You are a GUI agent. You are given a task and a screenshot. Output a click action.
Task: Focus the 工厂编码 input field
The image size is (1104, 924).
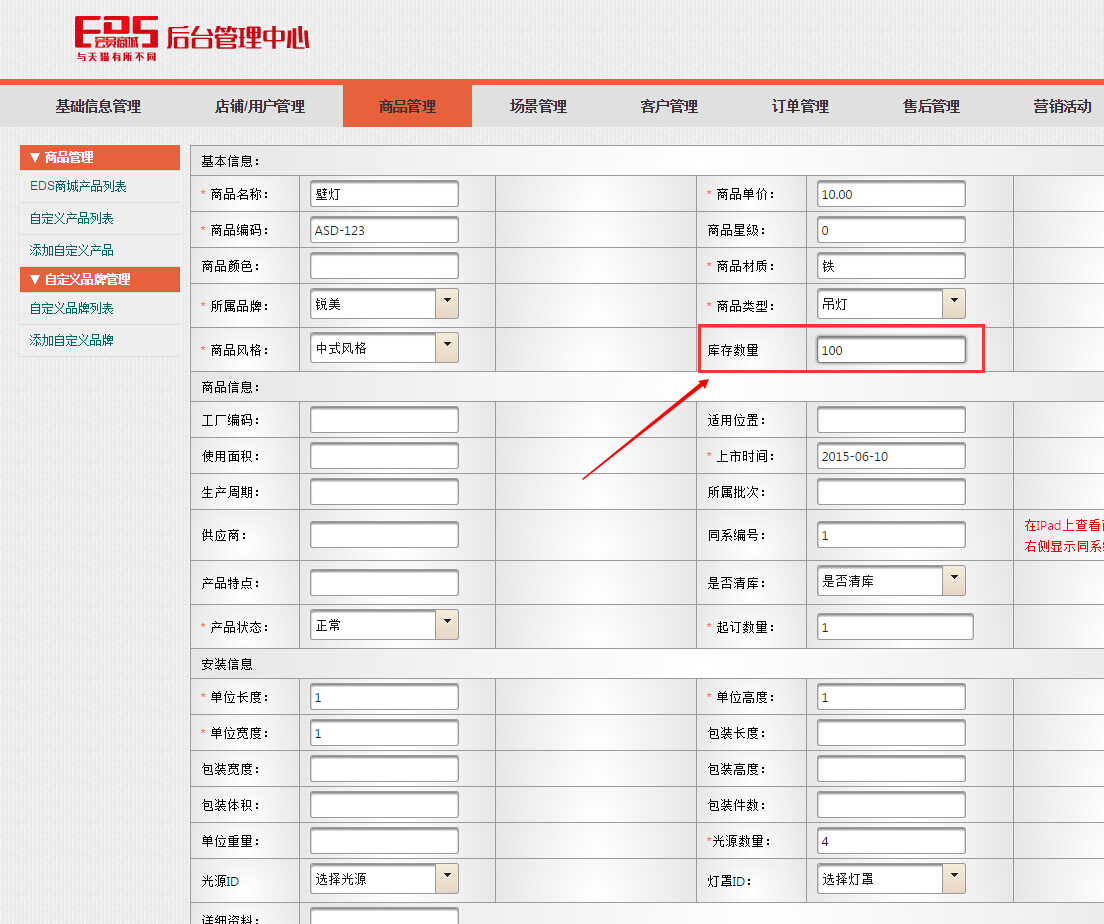click(384, 420)
